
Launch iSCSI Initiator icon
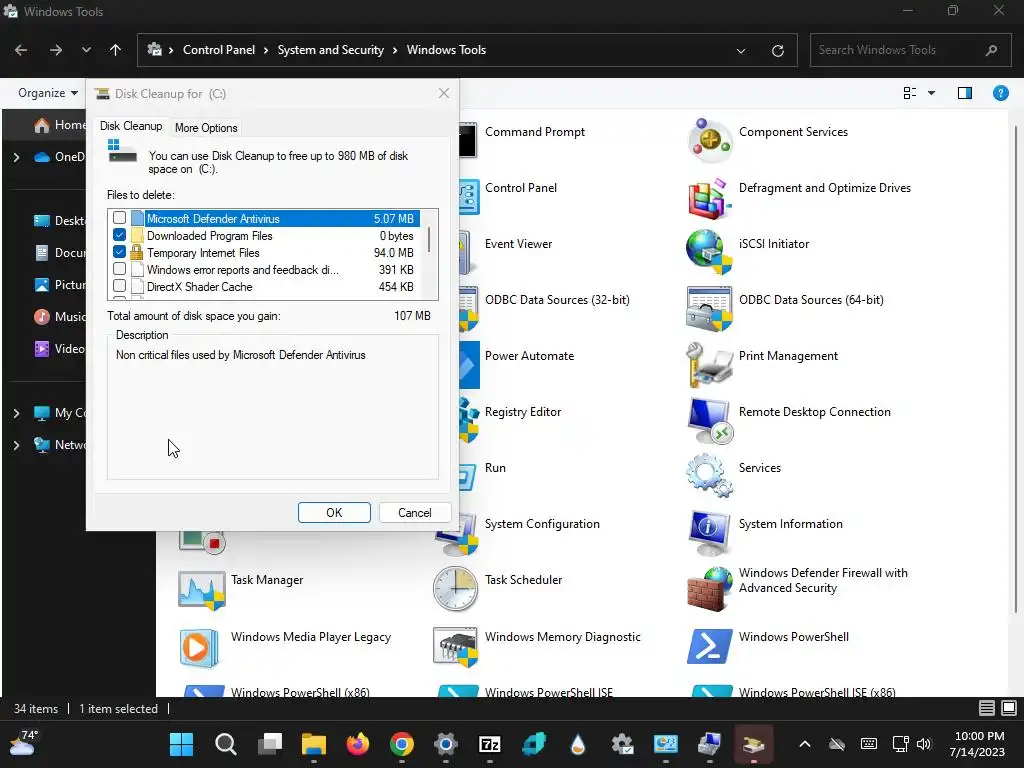click(x=709, y=253)
